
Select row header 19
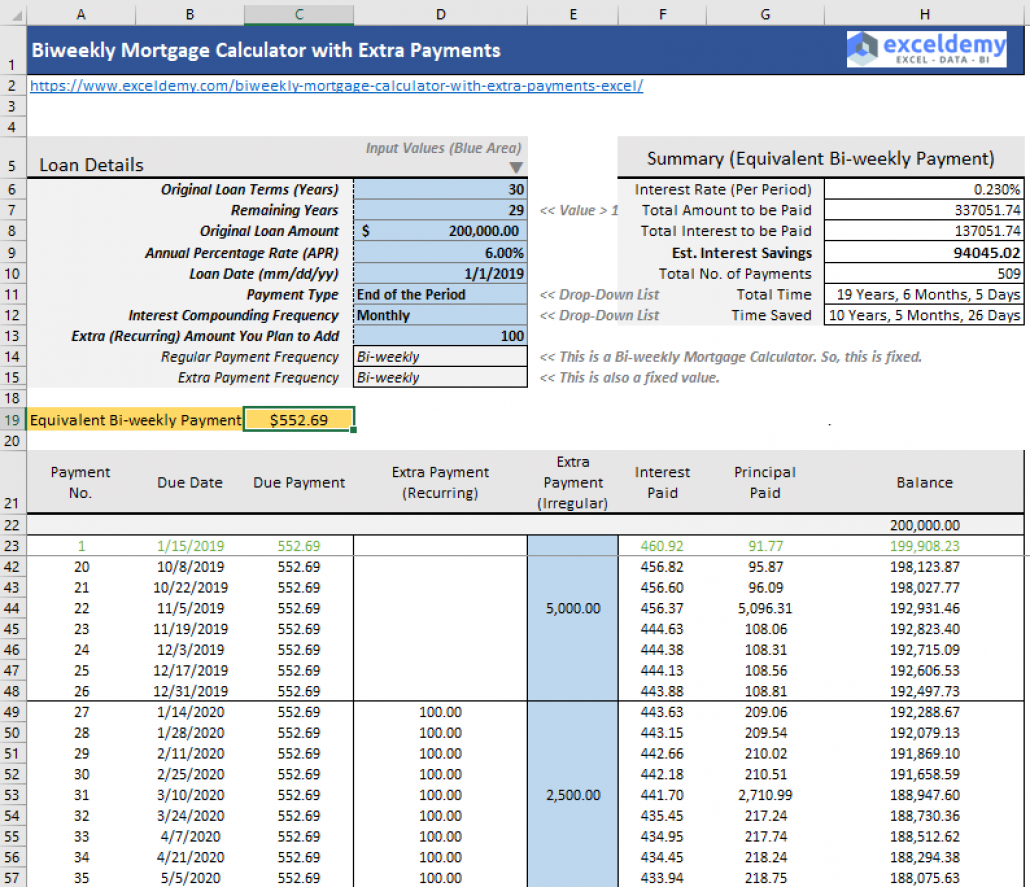(x=12, y=420)
